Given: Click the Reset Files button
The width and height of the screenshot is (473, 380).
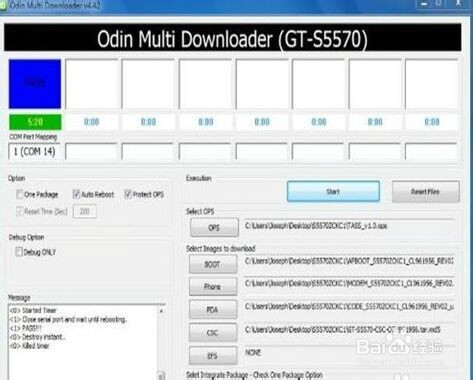Looking at the screenshot, I should [x=425, y=192].
